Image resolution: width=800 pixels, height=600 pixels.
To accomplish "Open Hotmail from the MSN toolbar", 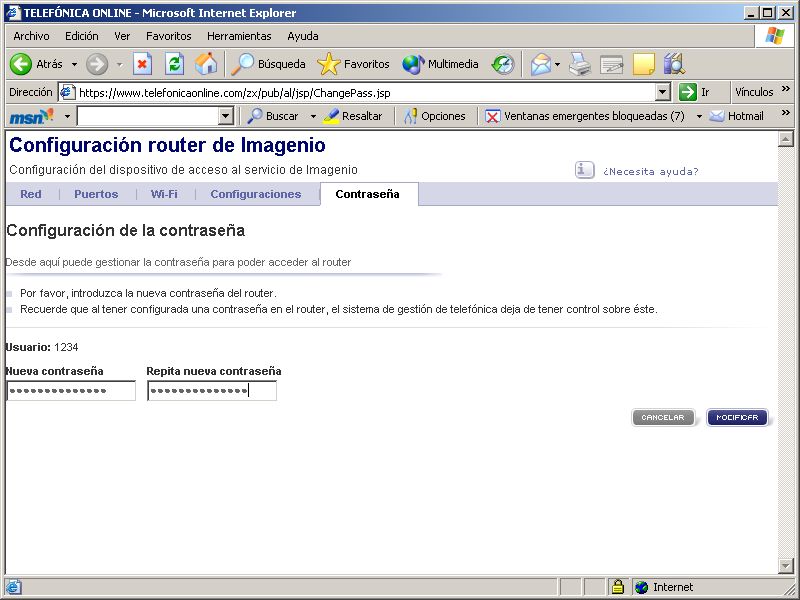I will 737,116.
